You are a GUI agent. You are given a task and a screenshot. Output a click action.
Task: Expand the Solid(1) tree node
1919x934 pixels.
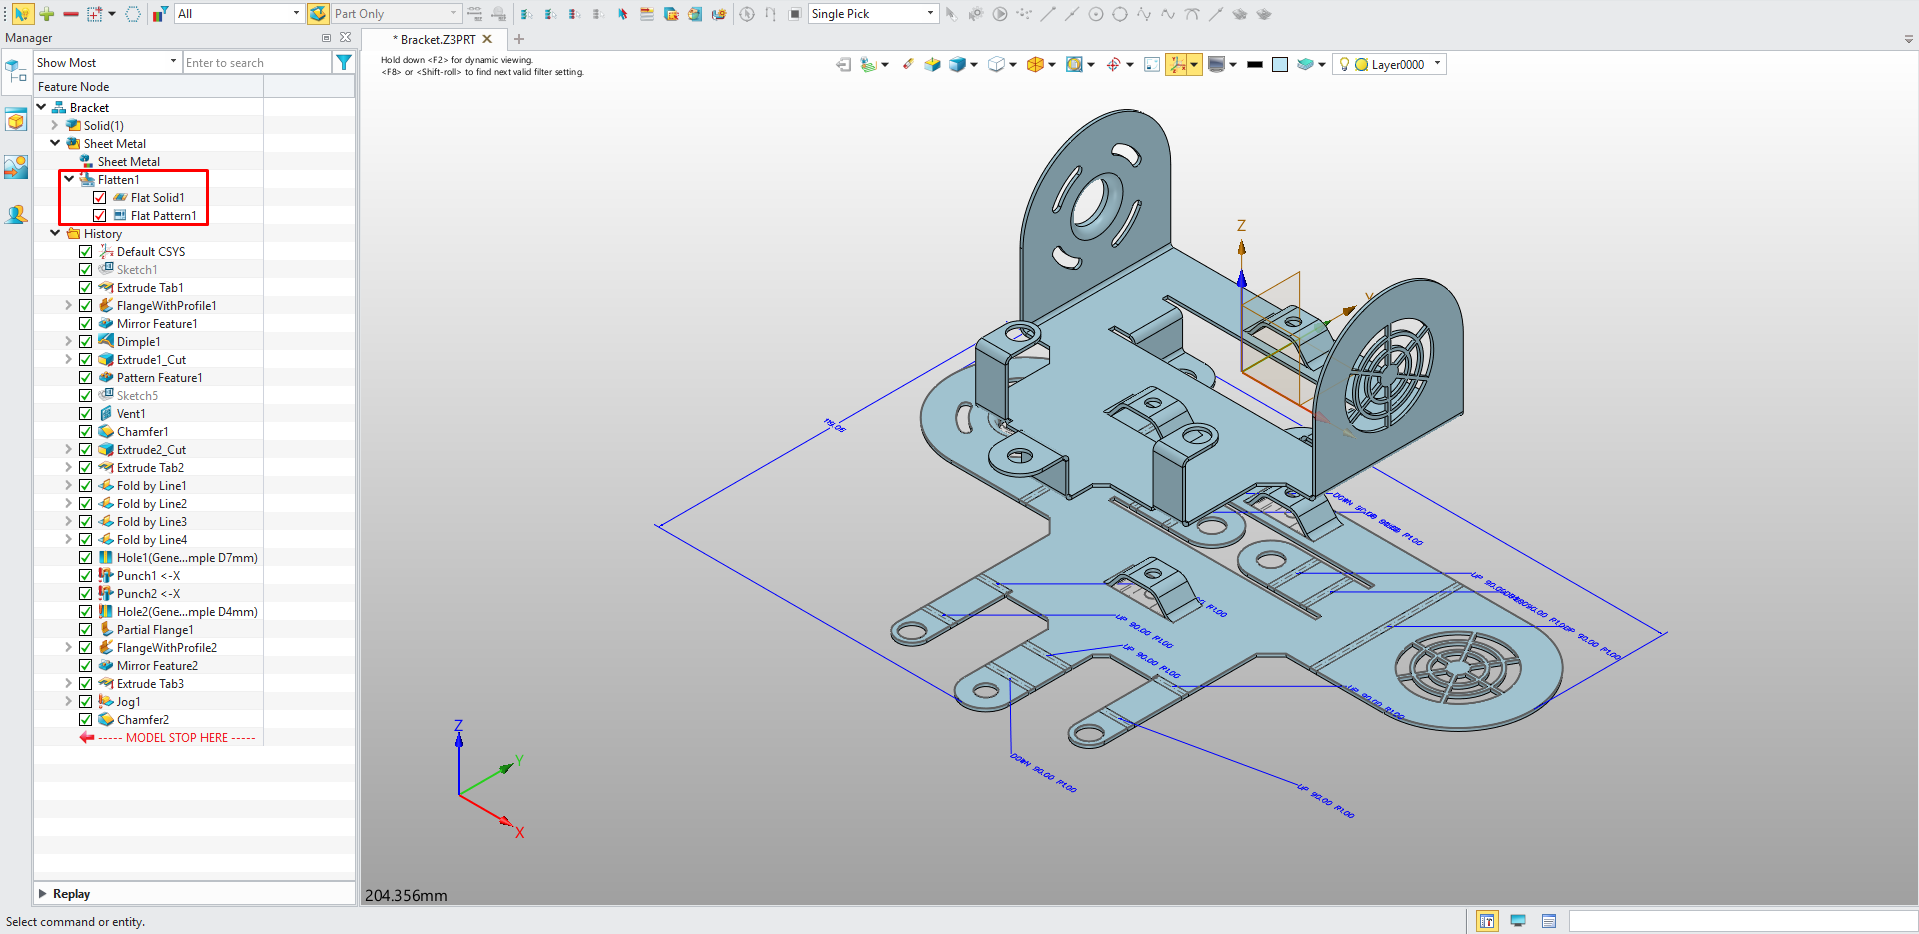point(55,126)
